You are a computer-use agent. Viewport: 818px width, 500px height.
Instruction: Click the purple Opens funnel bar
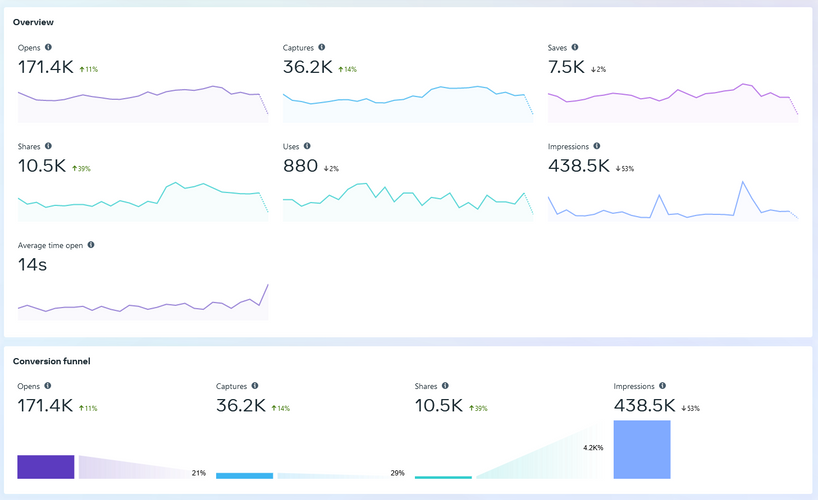[x=46, y=467]
